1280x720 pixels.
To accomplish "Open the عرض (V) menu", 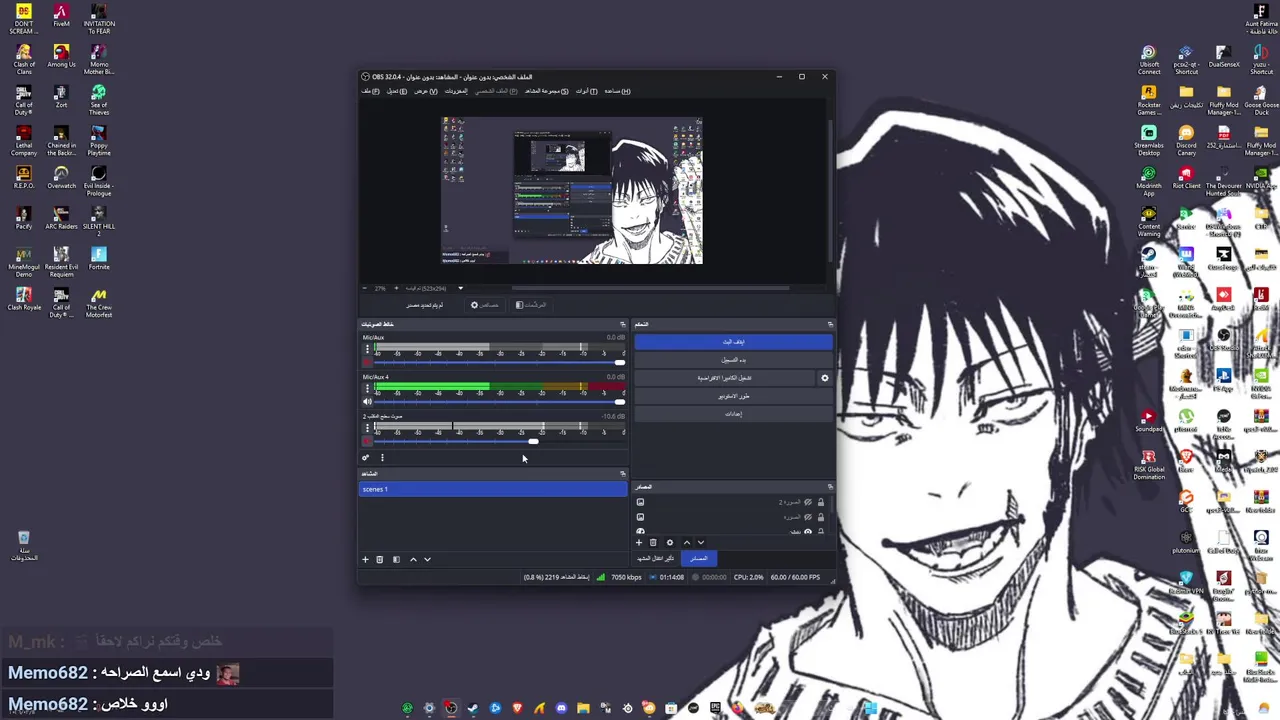I will coord(426,91).
